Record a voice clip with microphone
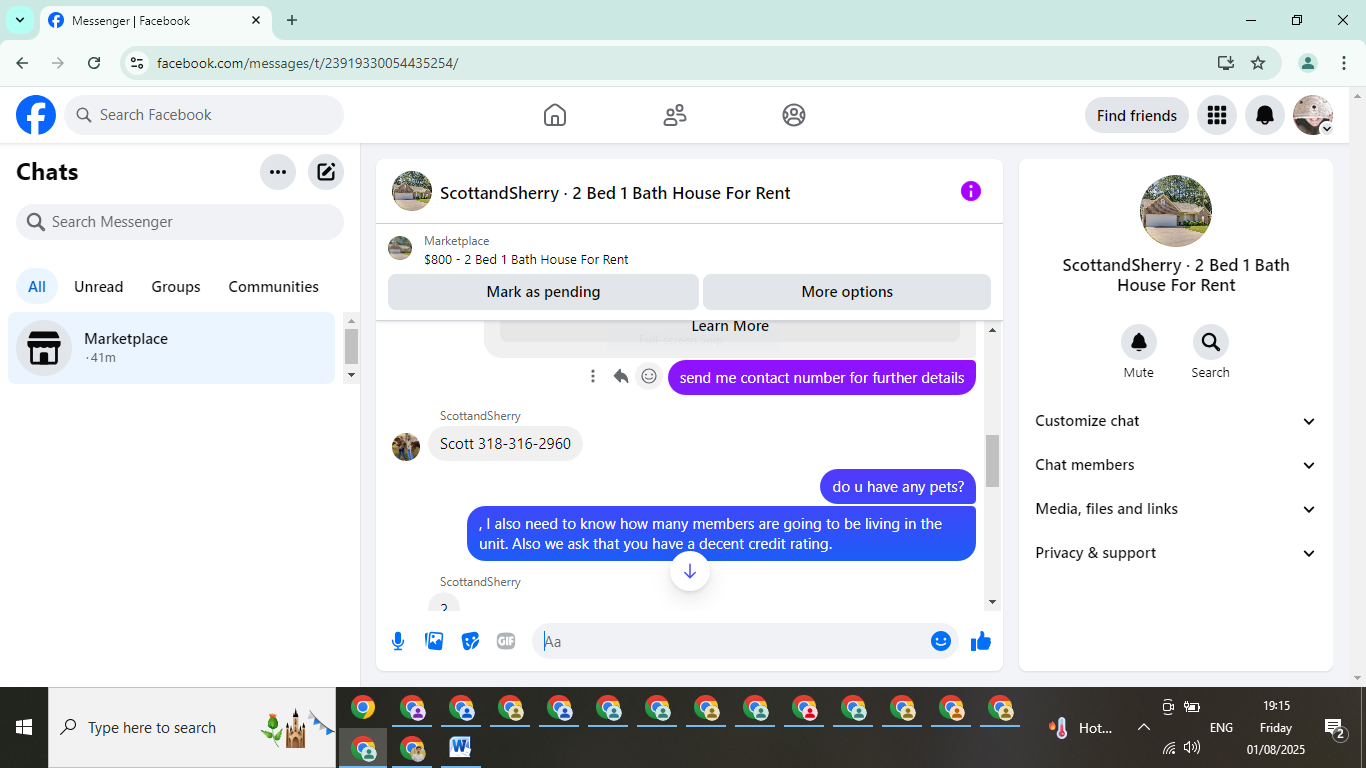This screenshot has width=1366, height=768. 398,641
